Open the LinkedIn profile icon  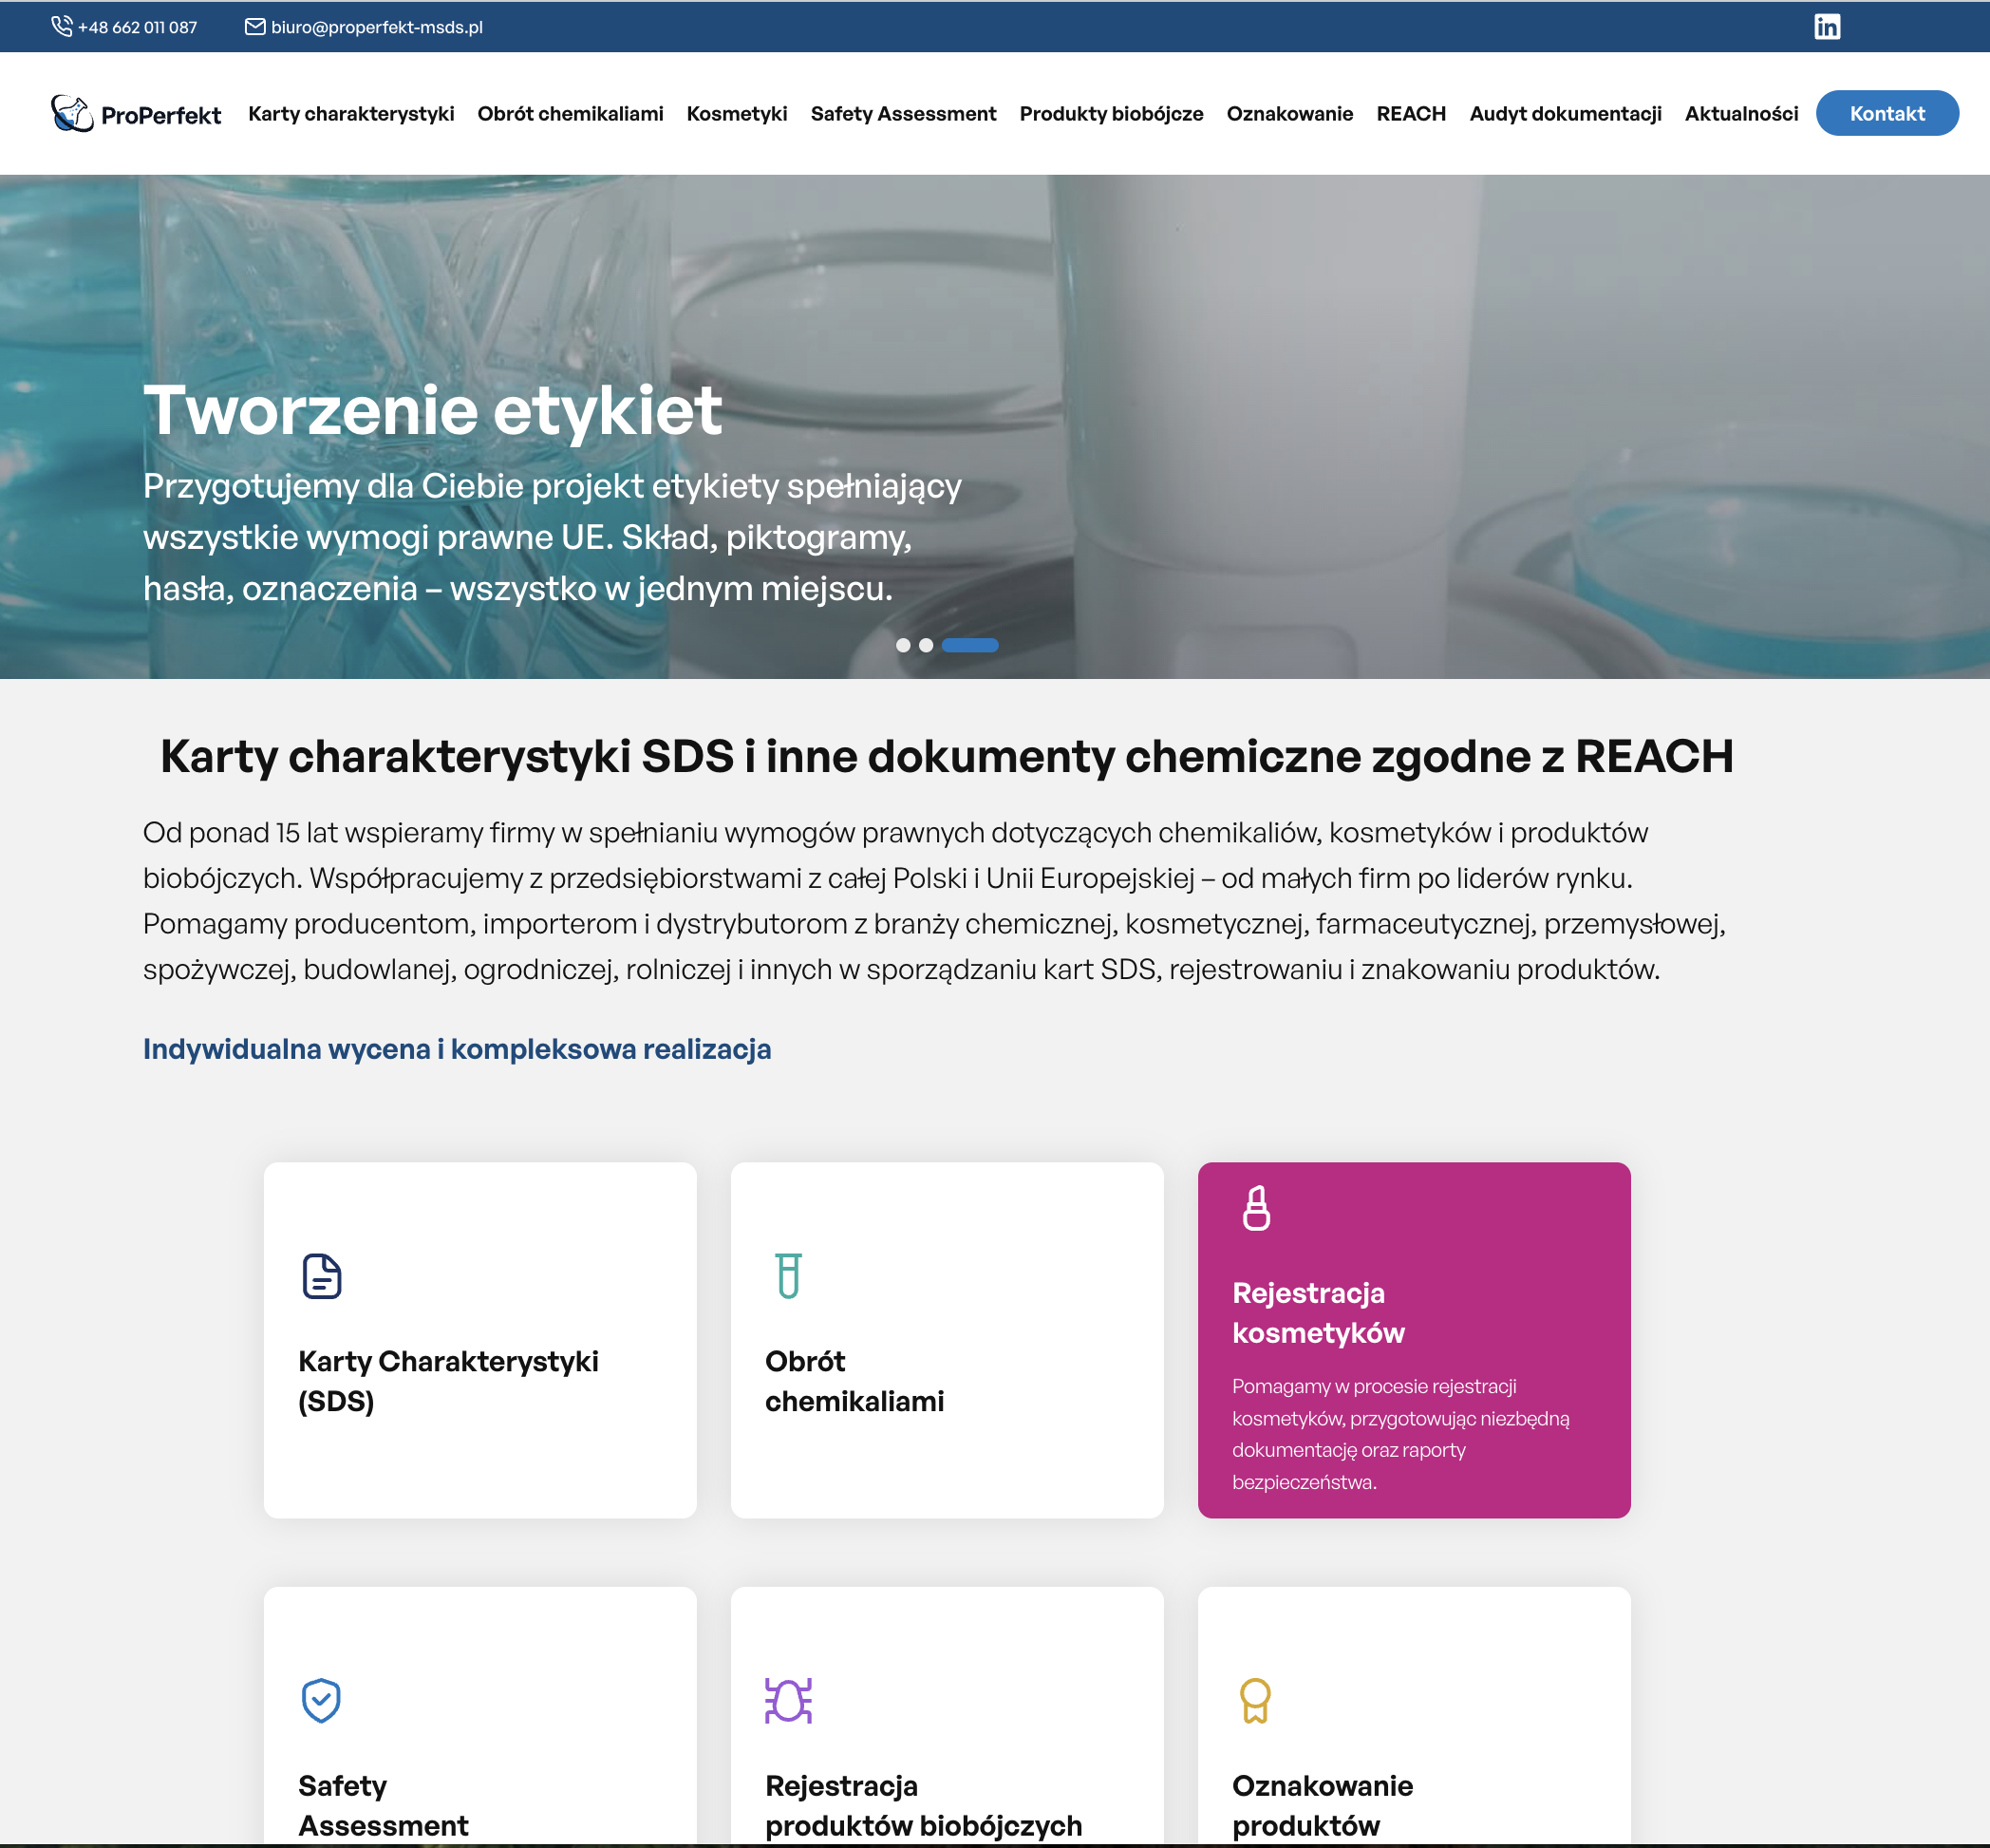[1826, 26]
